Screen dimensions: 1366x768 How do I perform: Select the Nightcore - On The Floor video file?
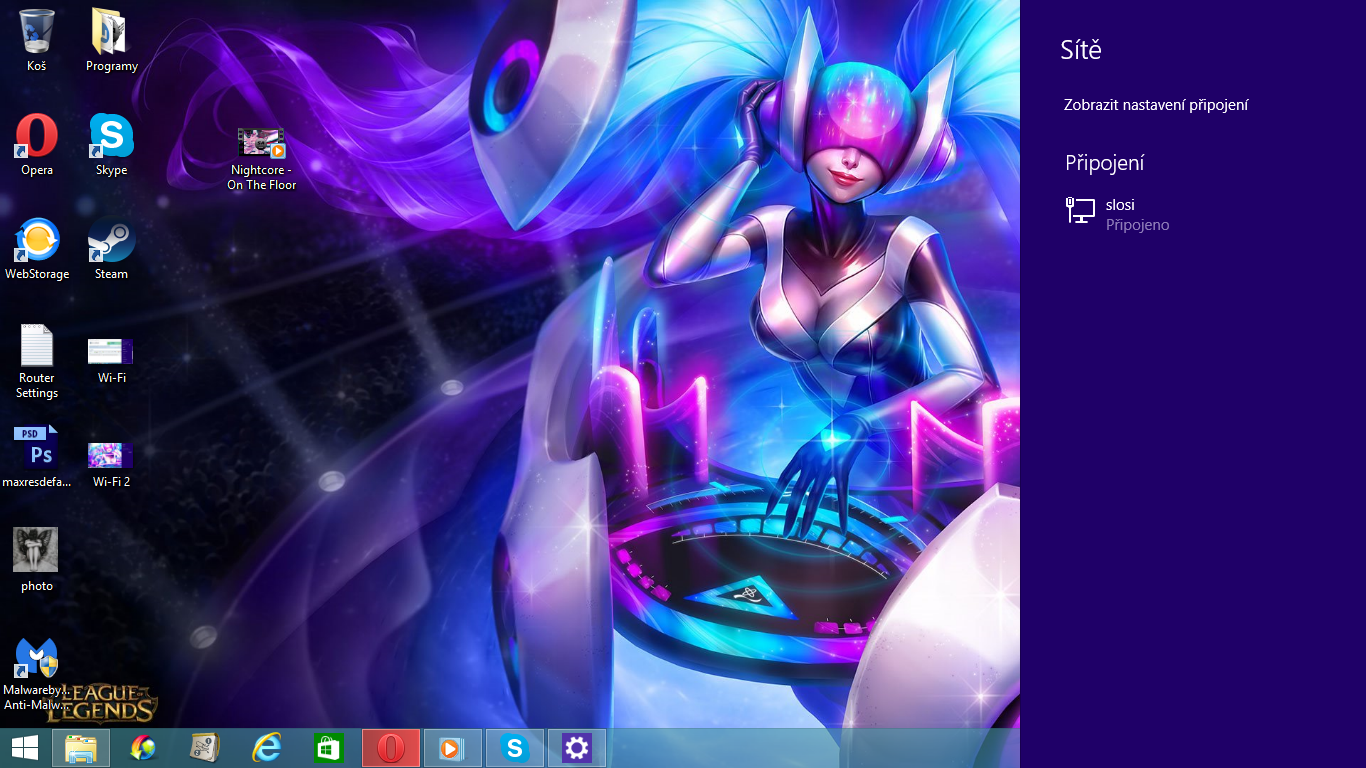[x=261, y=158]
